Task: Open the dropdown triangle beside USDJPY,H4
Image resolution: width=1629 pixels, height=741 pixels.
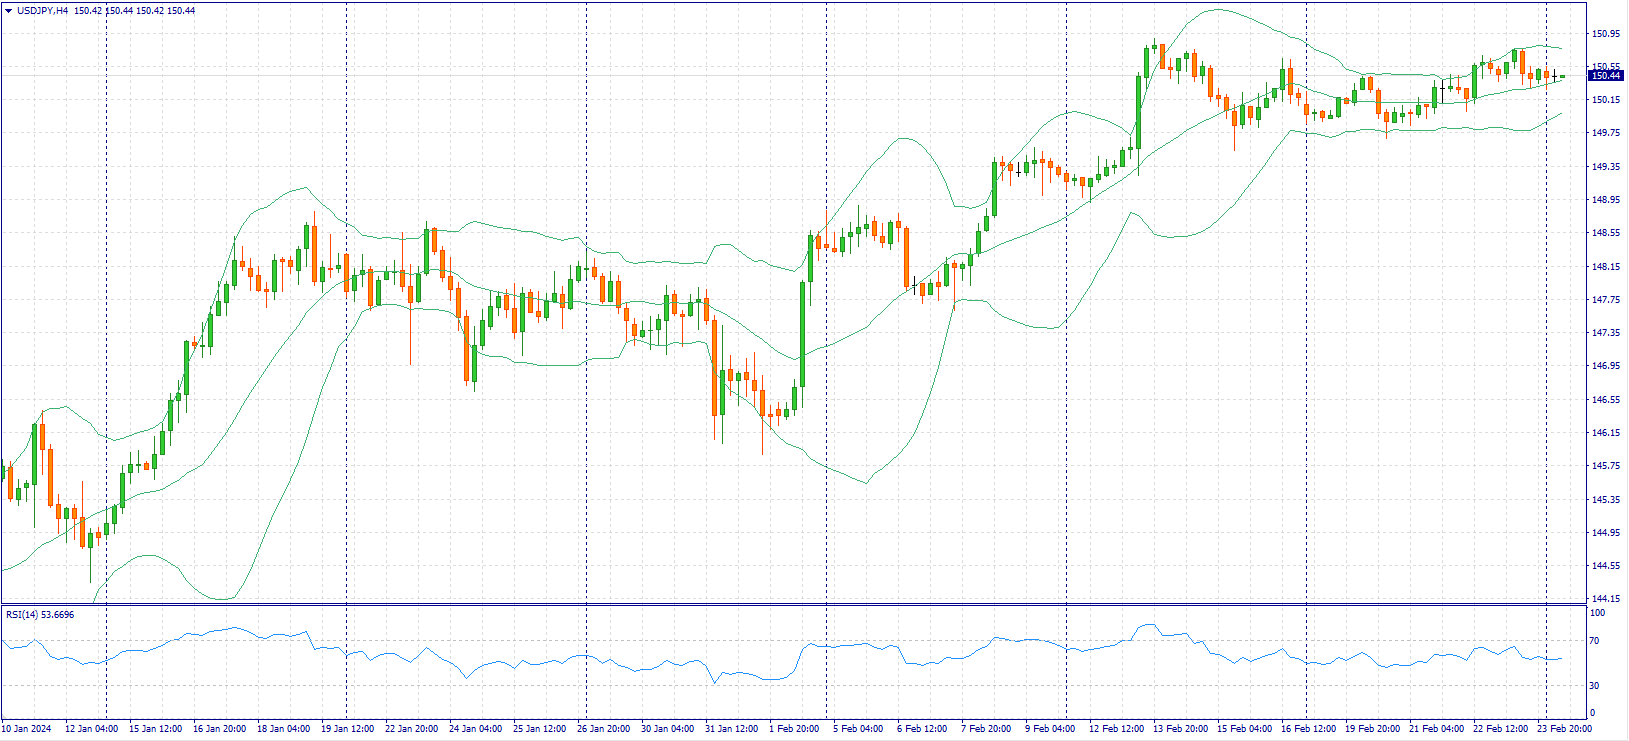Action: [x=8, y=10]
